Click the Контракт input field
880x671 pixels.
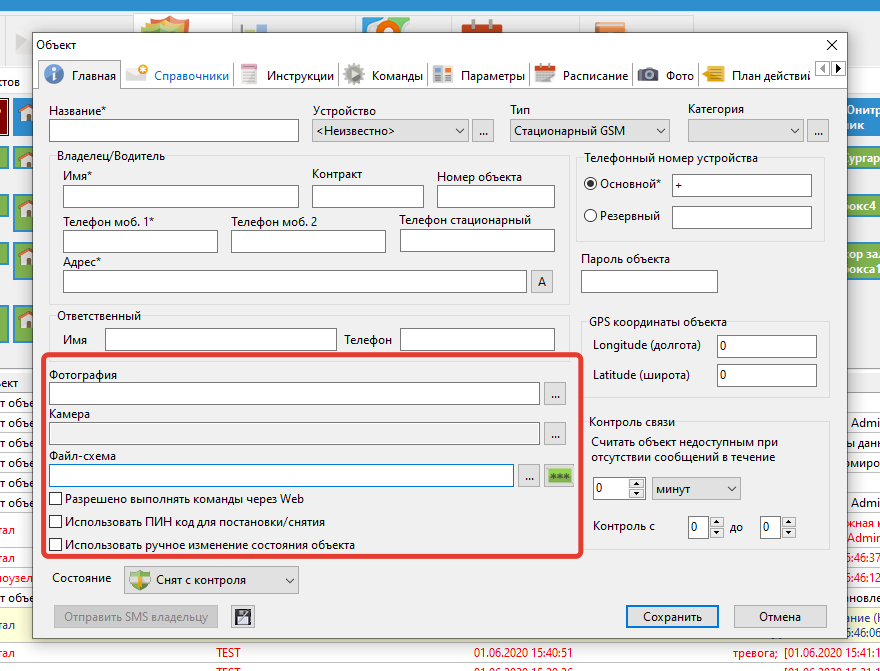point(368,197)
